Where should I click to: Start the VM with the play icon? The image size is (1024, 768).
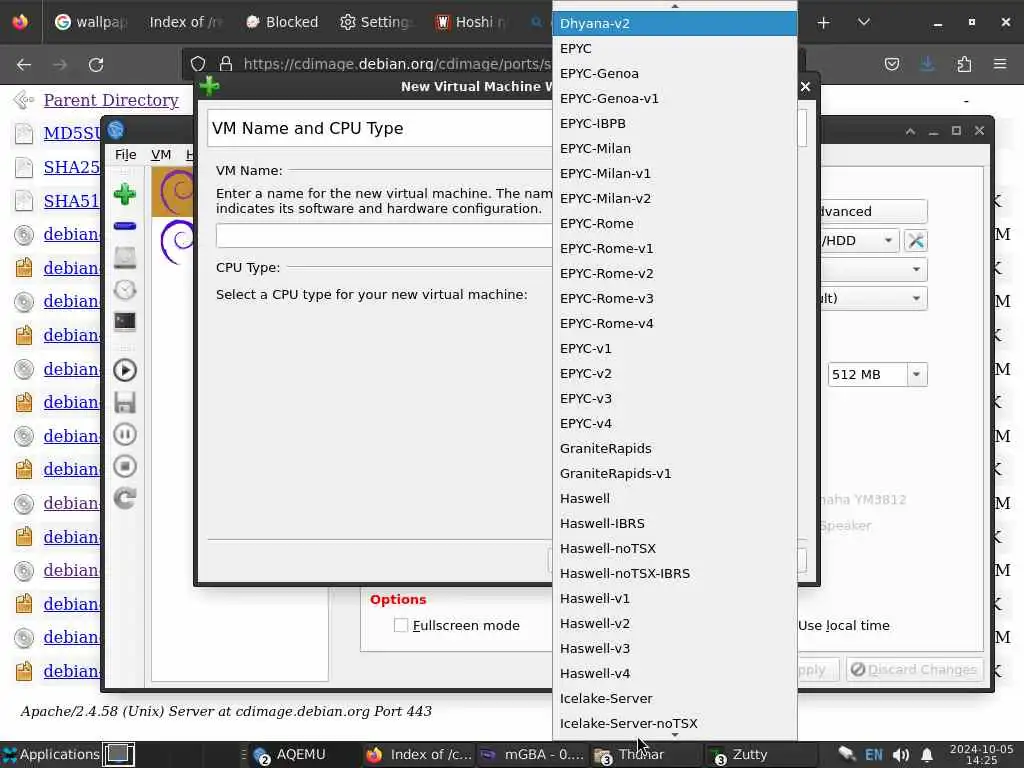125,370
